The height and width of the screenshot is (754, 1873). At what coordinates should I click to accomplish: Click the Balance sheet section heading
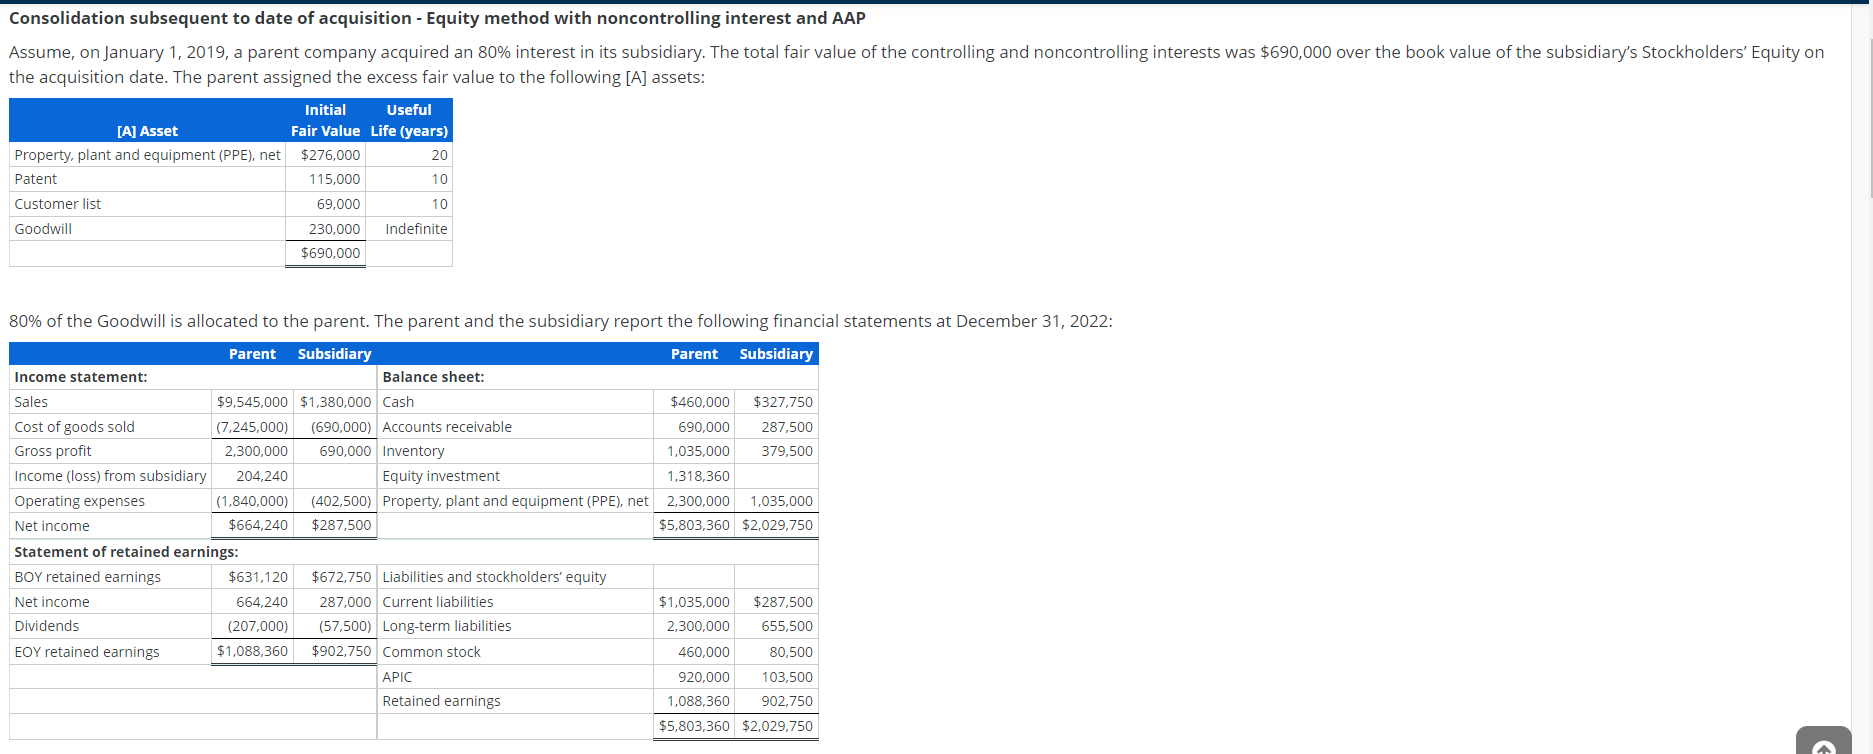click(433, 377)
